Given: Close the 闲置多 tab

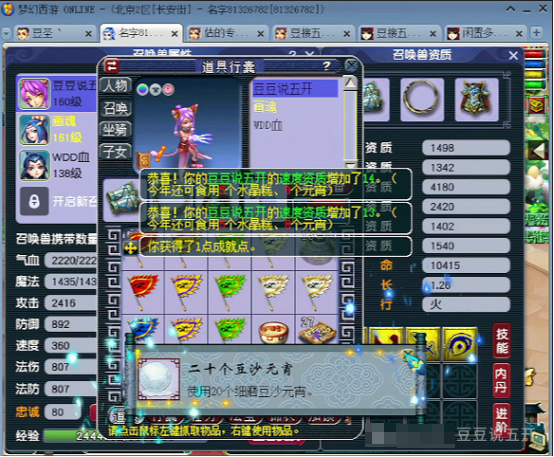Looking at the screenshot, I should (x=519, y=34).
